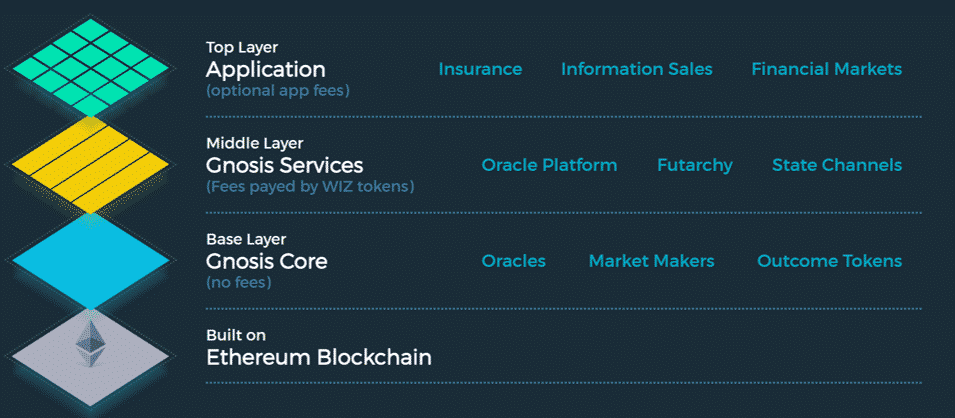Click the 'Fees payed by WIZ tokens' note
Screen dimensions: 955x418
(x=310, y=186)
